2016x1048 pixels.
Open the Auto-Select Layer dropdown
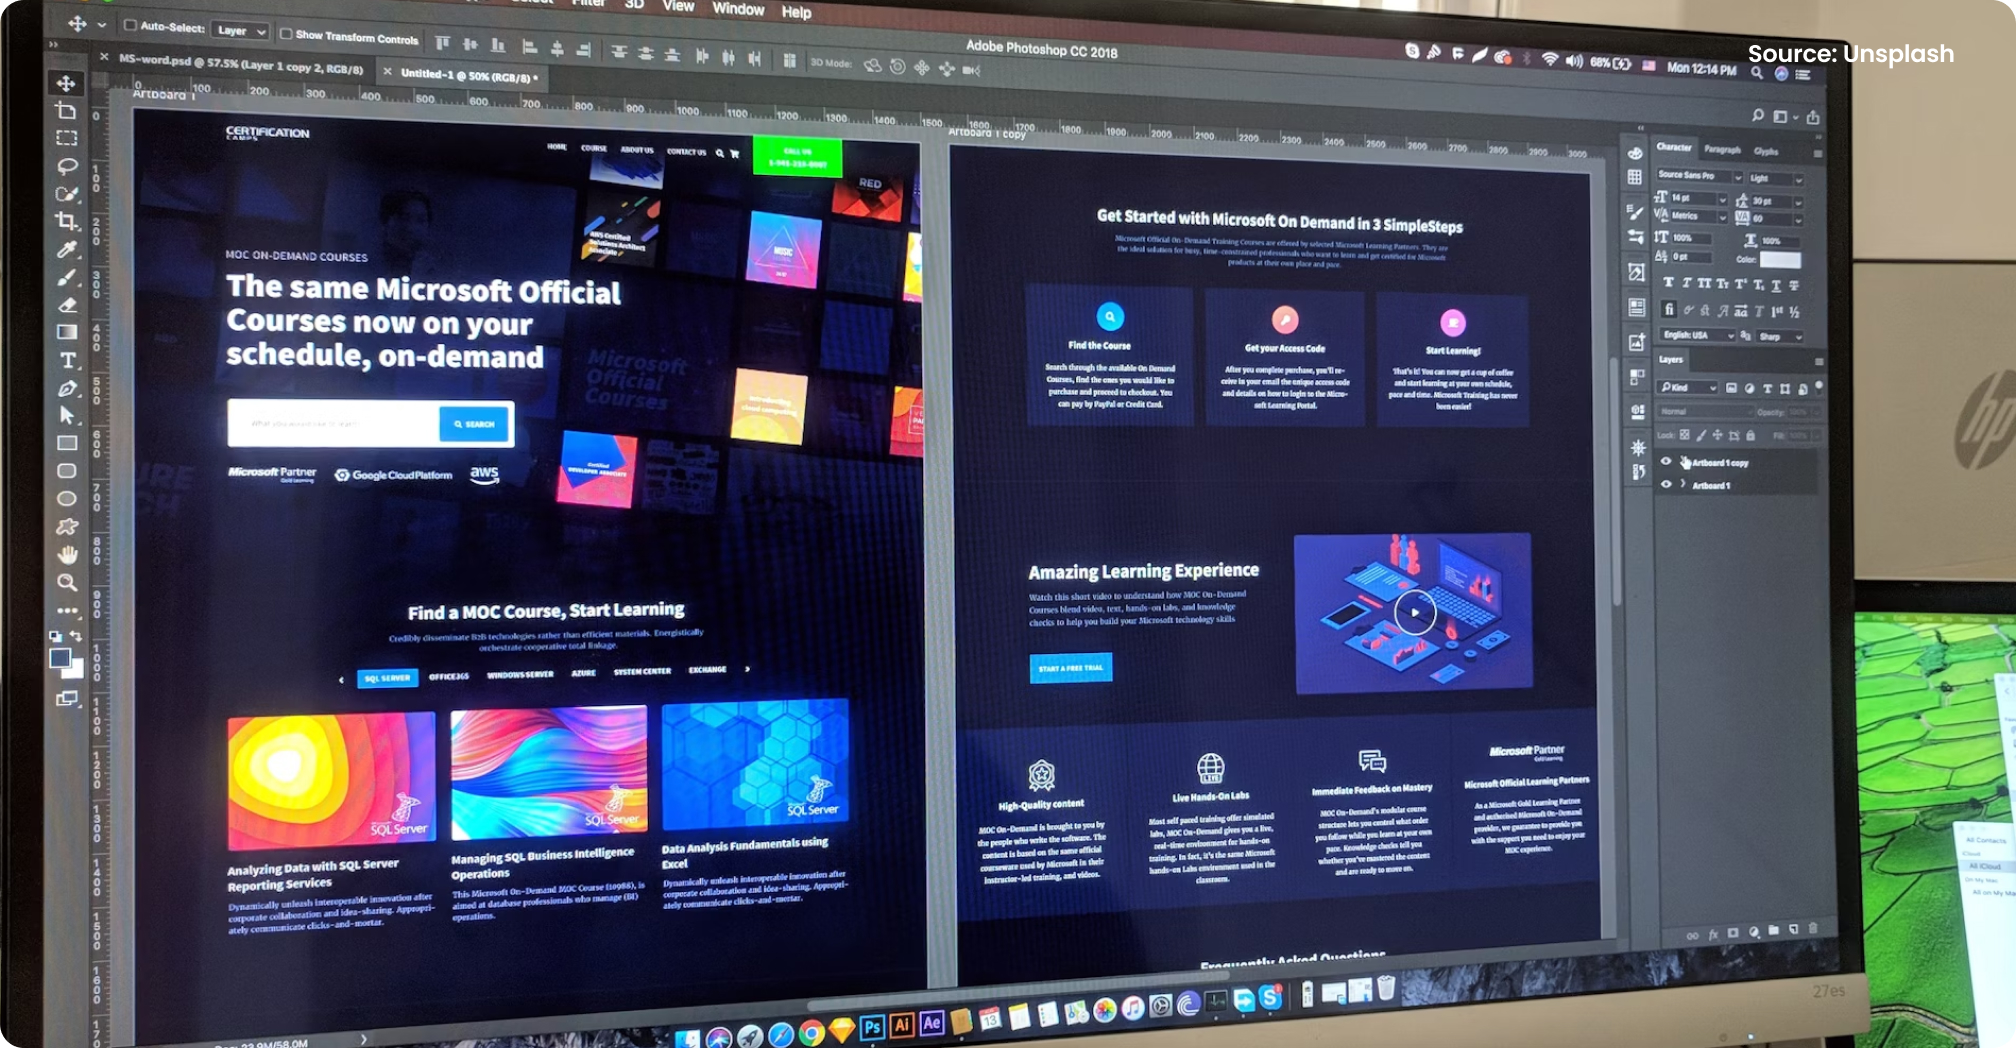pyautogui.click(x=240, y=31)
